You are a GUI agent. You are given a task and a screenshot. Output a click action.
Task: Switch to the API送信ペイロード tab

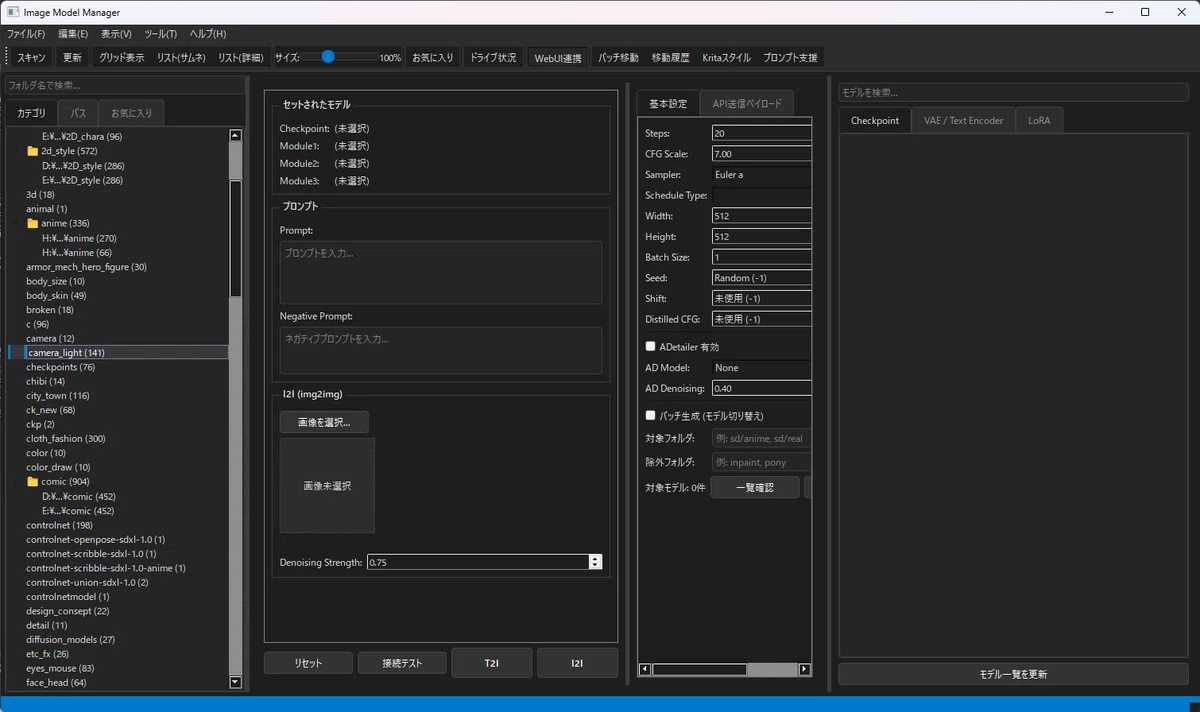tap(747, 103)
